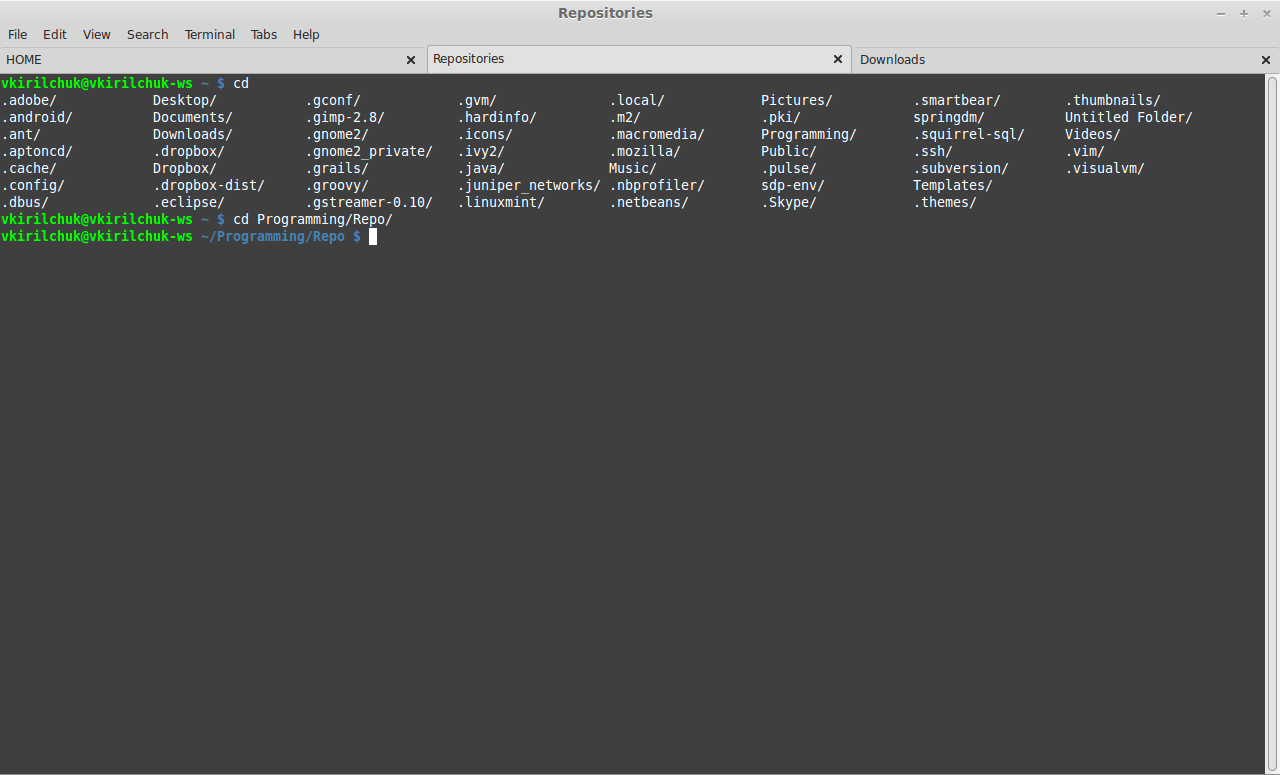Open the File menu

click(x=17, y=34)
